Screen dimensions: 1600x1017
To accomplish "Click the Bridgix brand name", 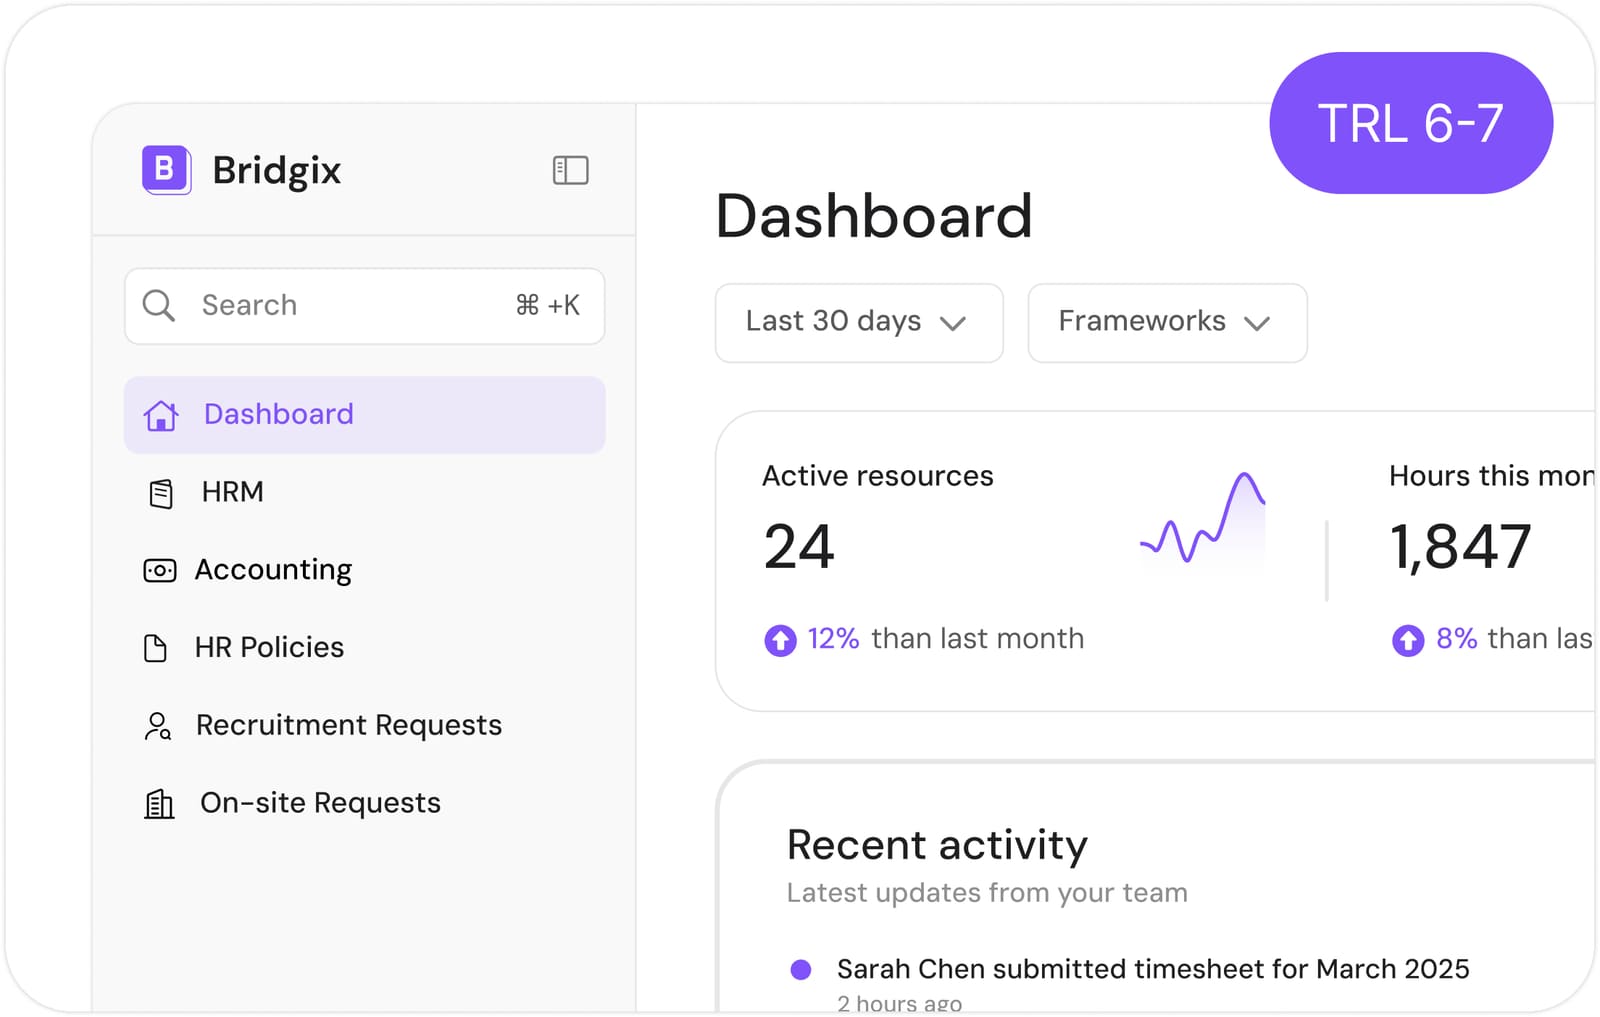I will (277, 171).
